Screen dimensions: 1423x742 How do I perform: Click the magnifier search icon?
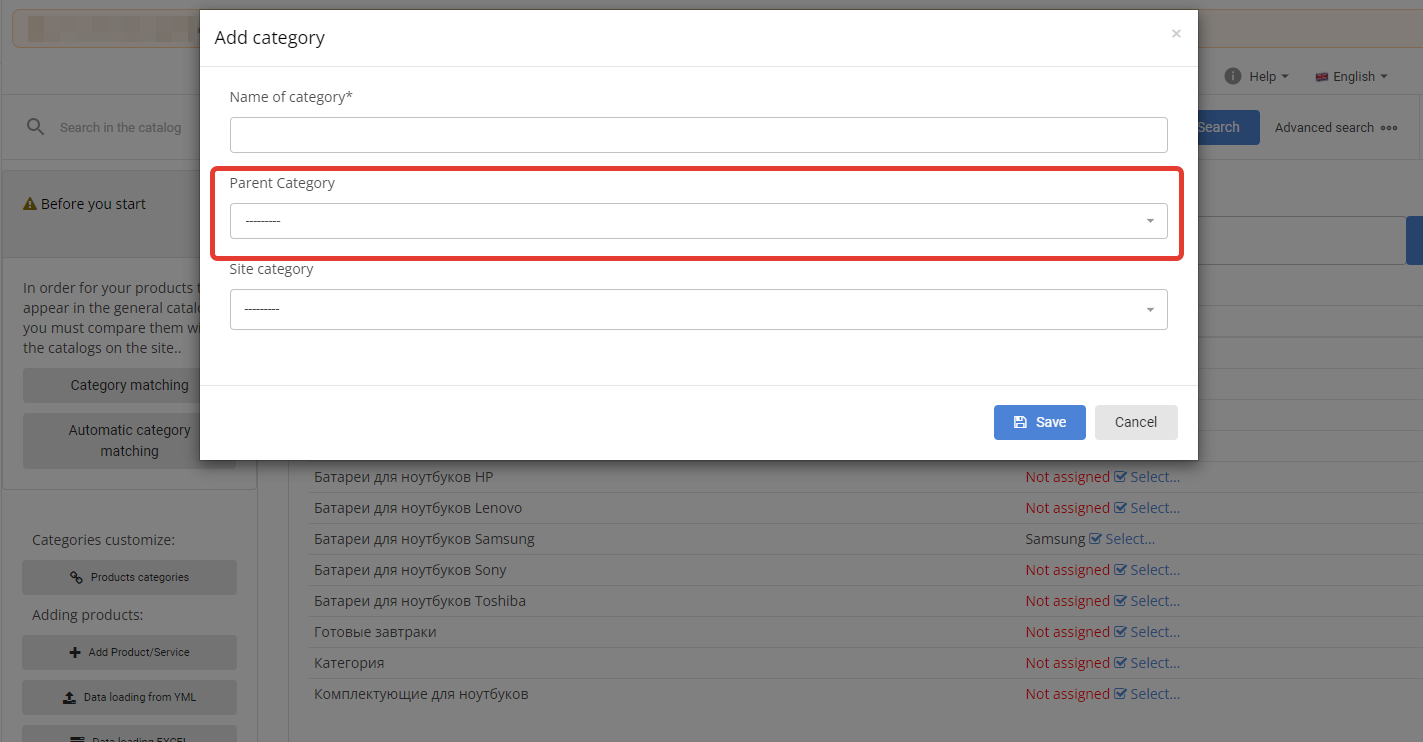pyautogui.click(x=36, y=127)
